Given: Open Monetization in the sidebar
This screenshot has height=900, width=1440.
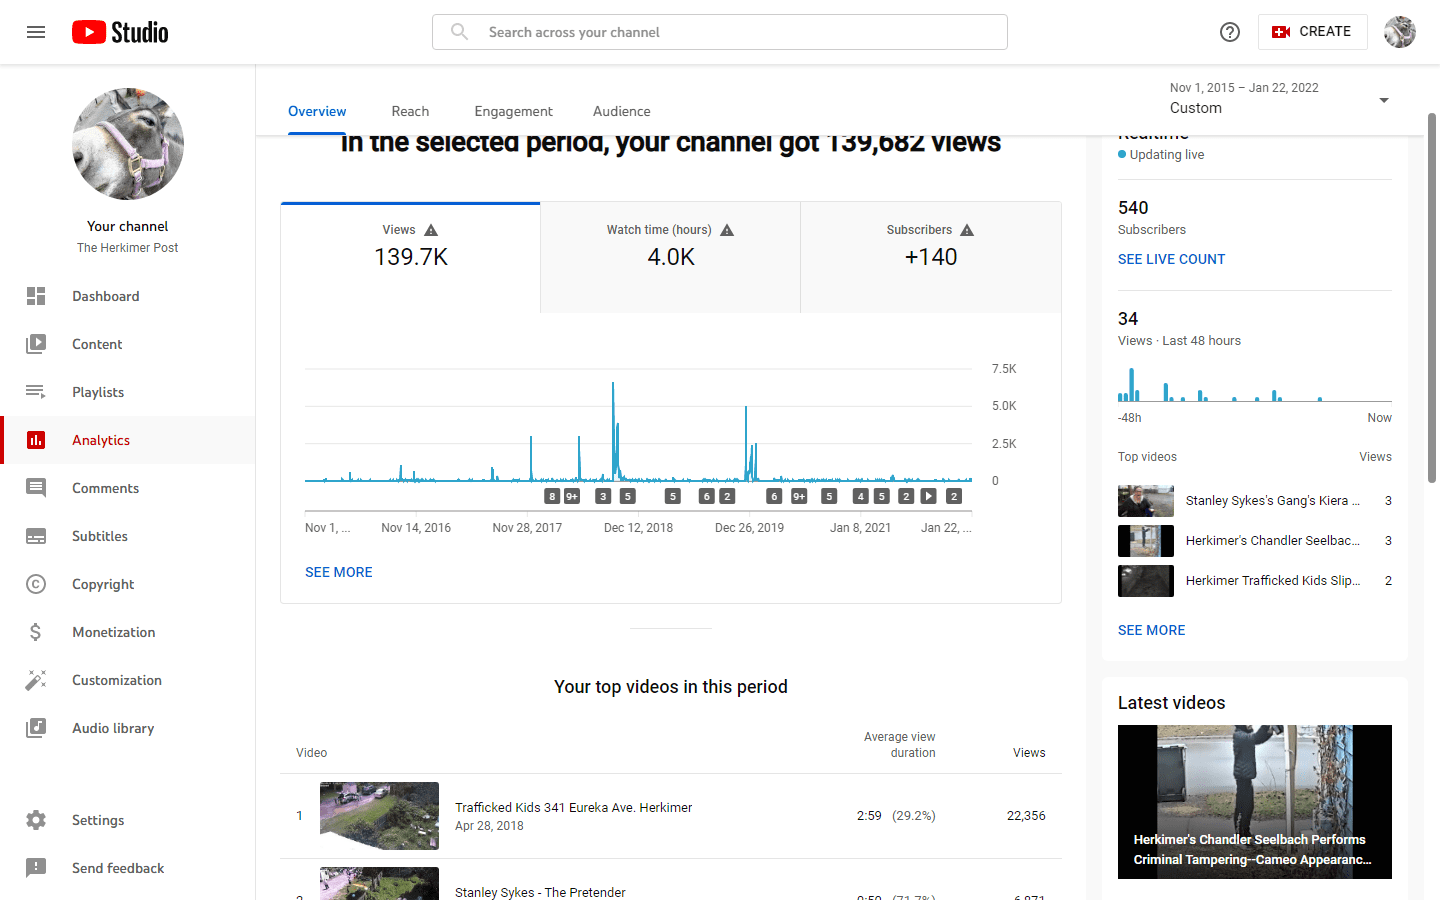Looking at the screenshot, I should click(128, 632).
